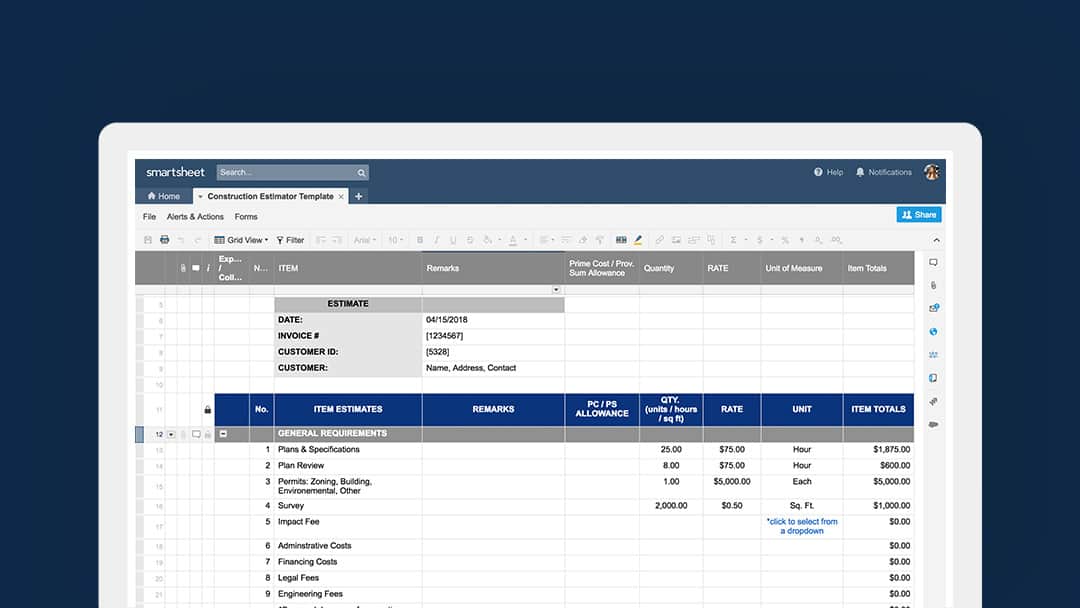Viewport: 1080px width, 608px height.
Task: Open comments panel in right sidebar
Action: [933, 263]
